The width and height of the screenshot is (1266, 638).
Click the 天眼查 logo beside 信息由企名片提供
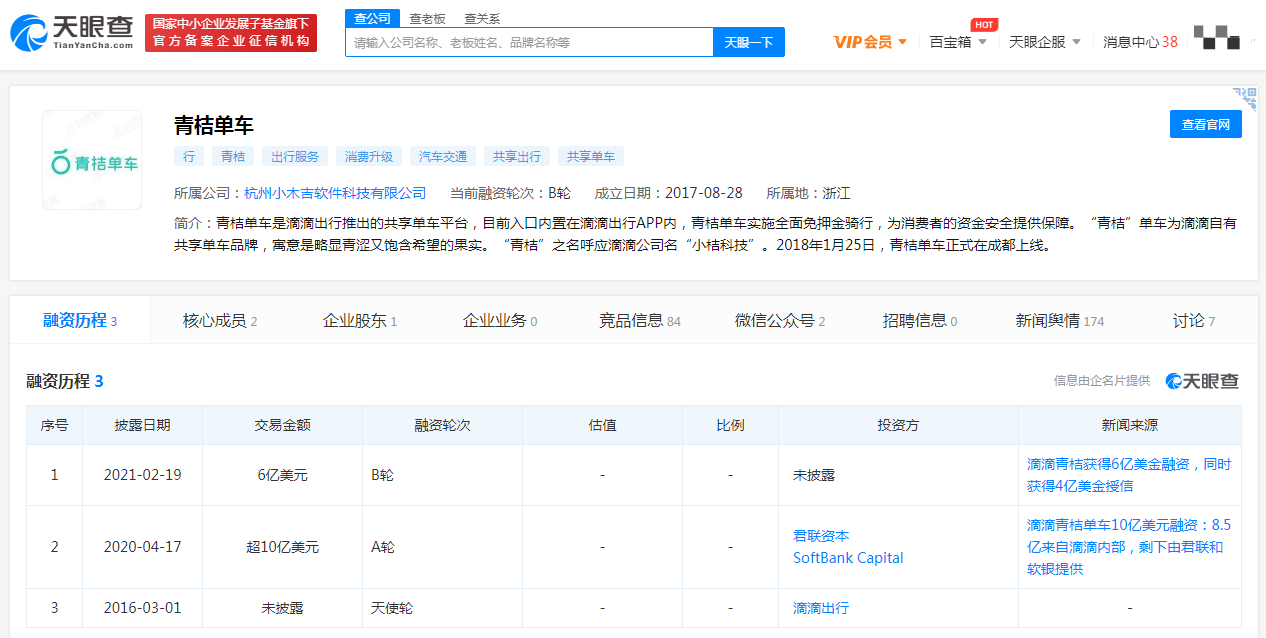pos(1202,381)
